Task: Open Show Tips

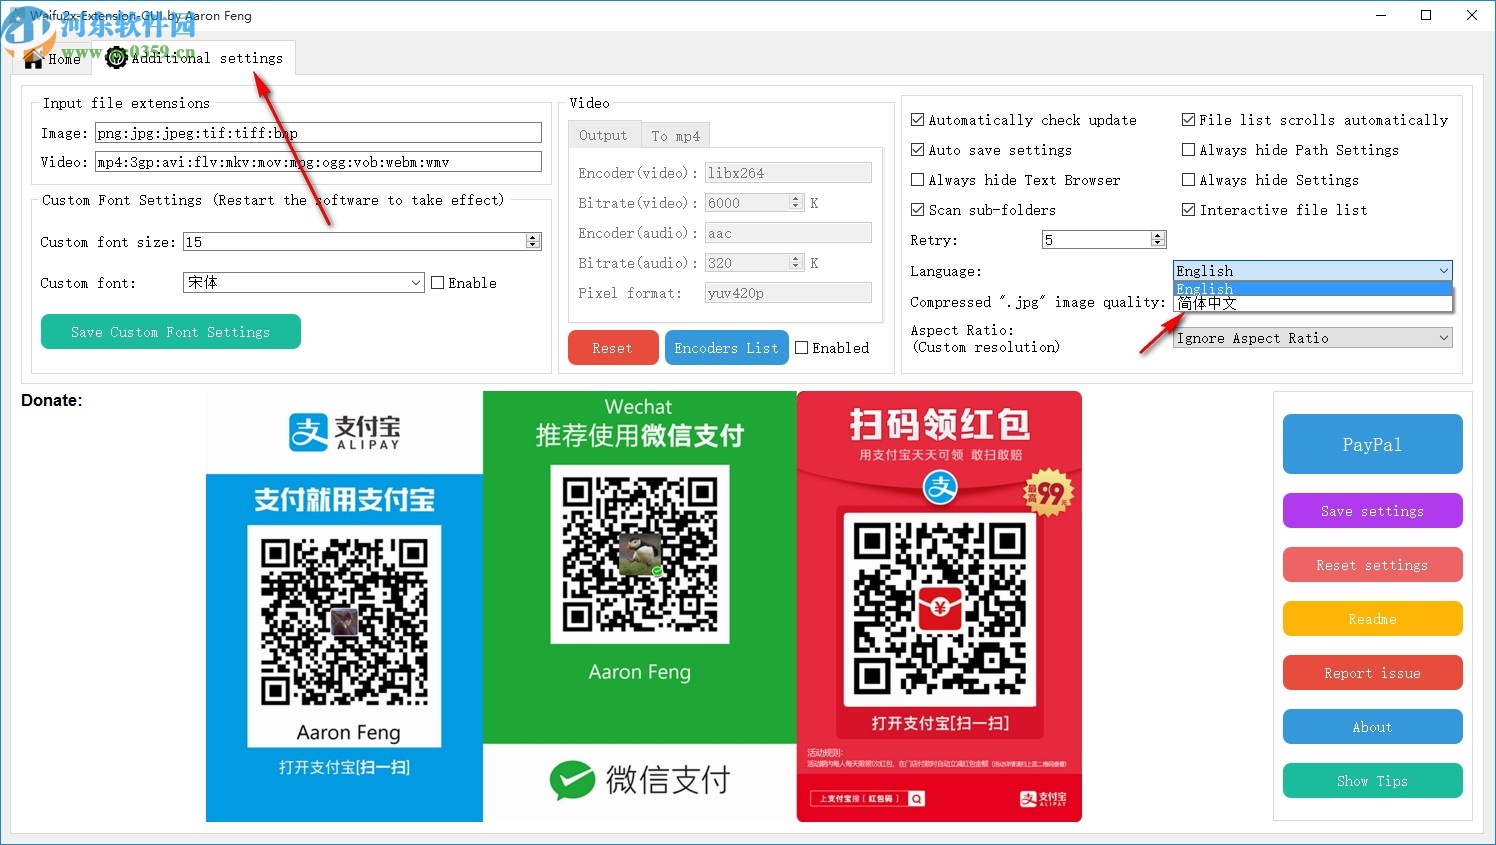Action: tap(1372, 781)
